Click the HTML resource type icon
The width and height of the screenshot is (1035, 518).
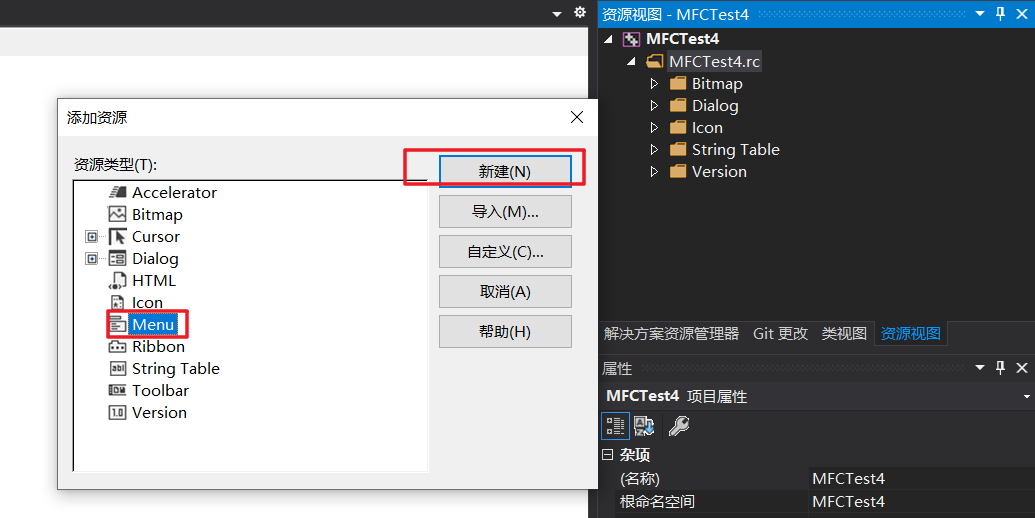pos(117,280)
